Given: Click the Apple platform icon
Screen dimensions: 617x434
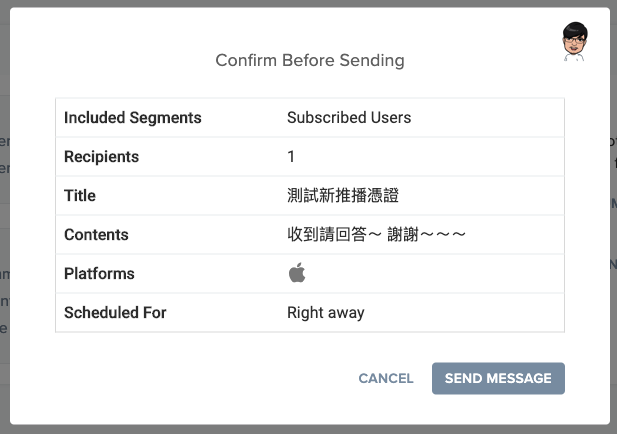Looking at the screenshot, I should [297, 273].
